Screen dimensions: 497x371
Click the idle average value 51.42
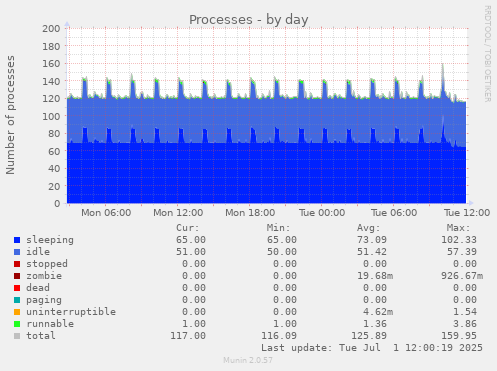[x=372, y=252]
